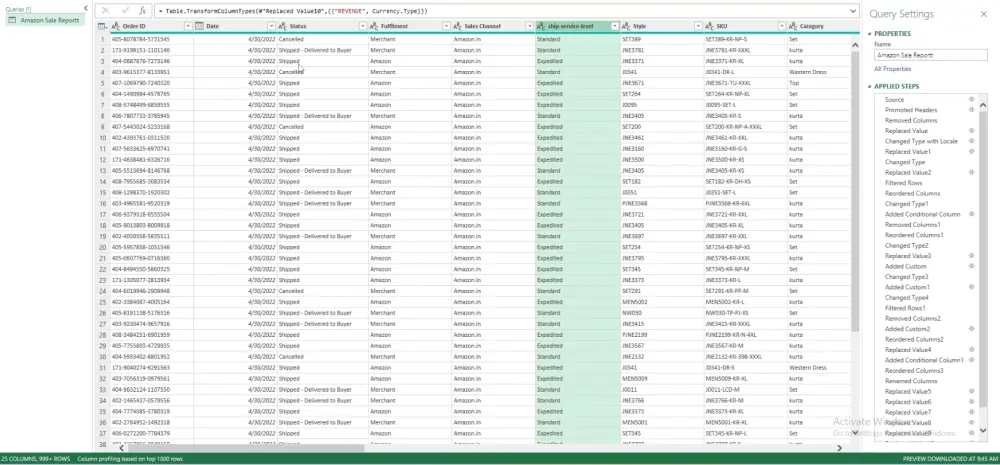This screenshot has height=465, width=1000.
Task: Click the data type icon of Style column
Action: [x=626, y=26]
